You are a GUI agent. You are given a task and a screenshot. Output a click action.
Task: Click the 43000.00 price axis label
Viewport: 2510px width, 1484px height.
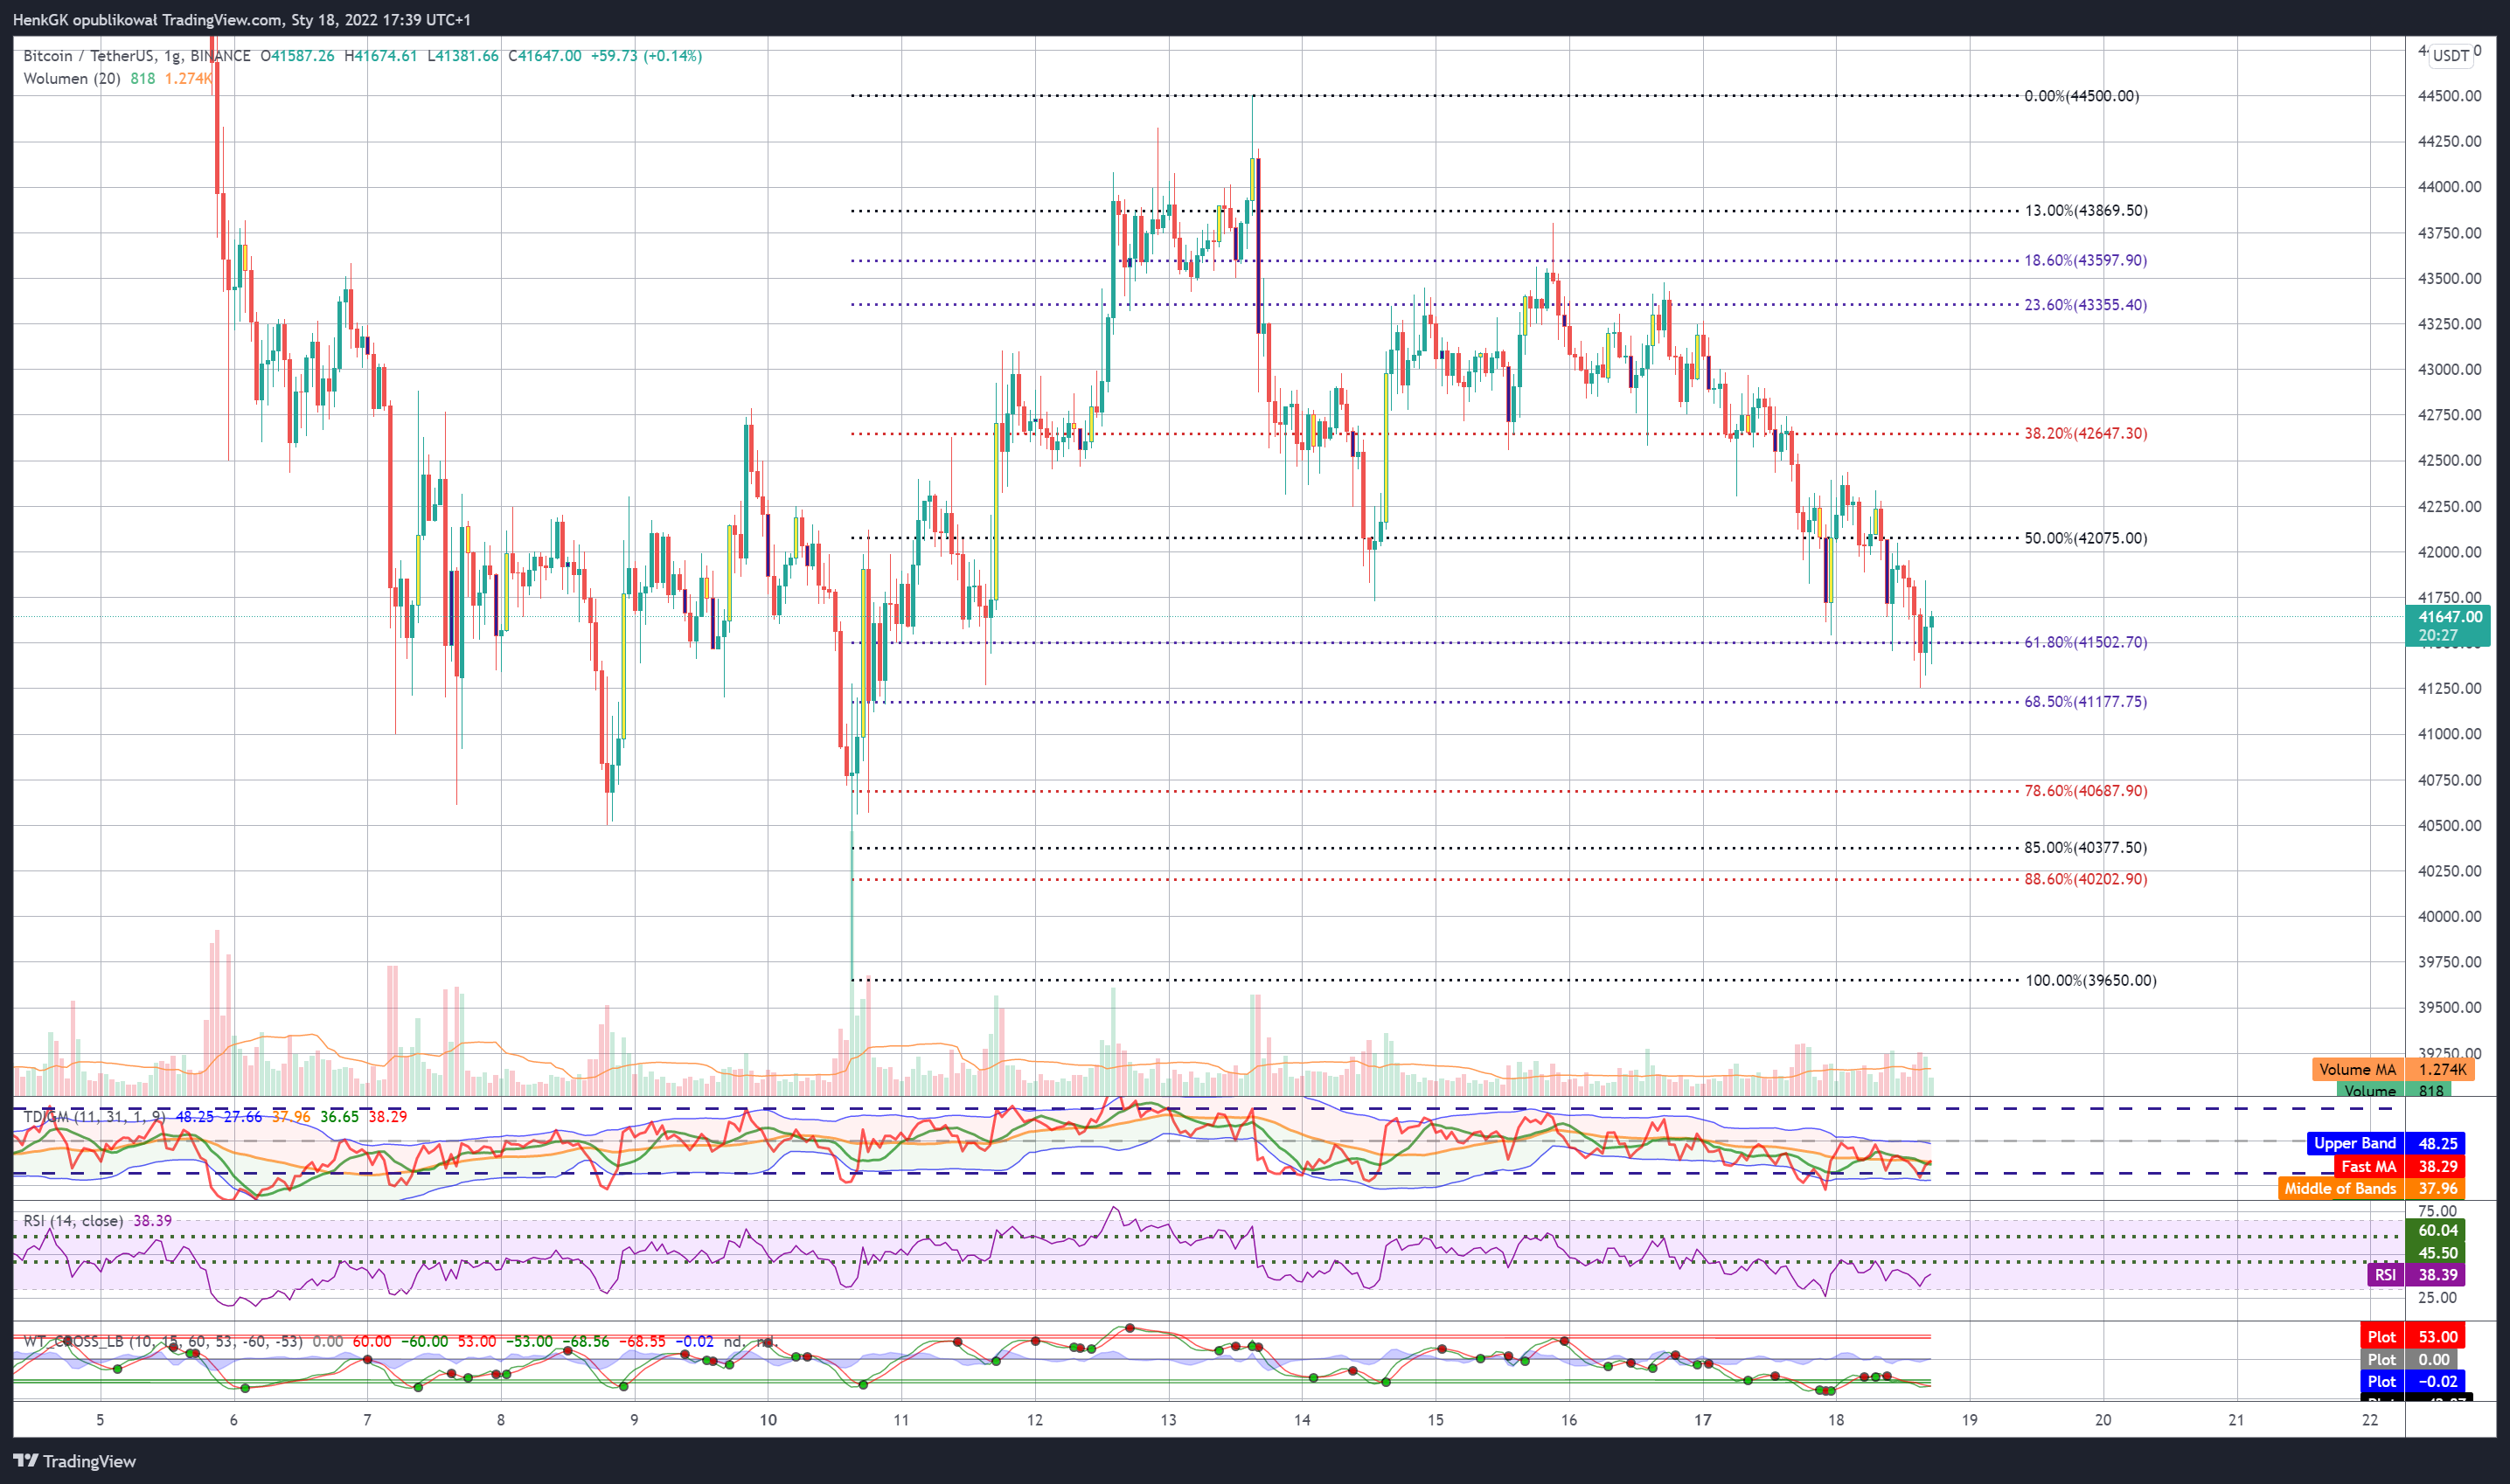[2449, 369]
